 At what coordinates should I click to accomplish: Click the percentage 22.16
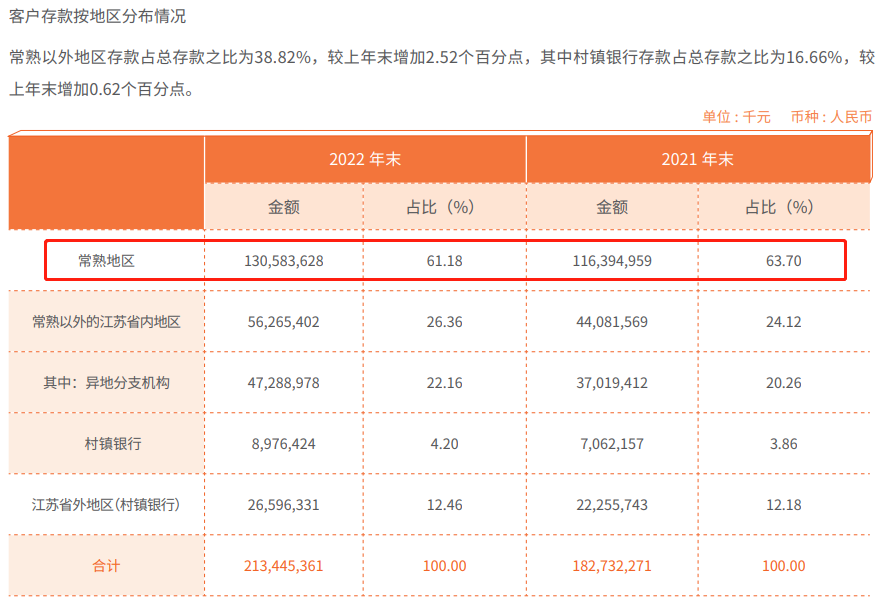pos(444,383)
